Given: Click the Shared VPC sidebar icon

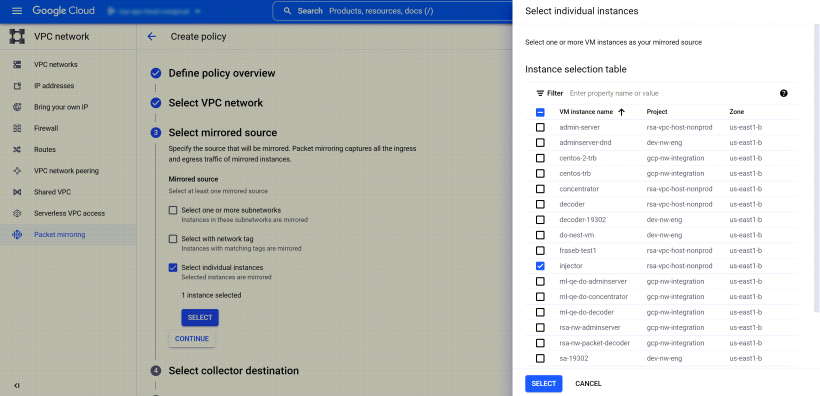Looking at the screenshot, I should 17,192.
